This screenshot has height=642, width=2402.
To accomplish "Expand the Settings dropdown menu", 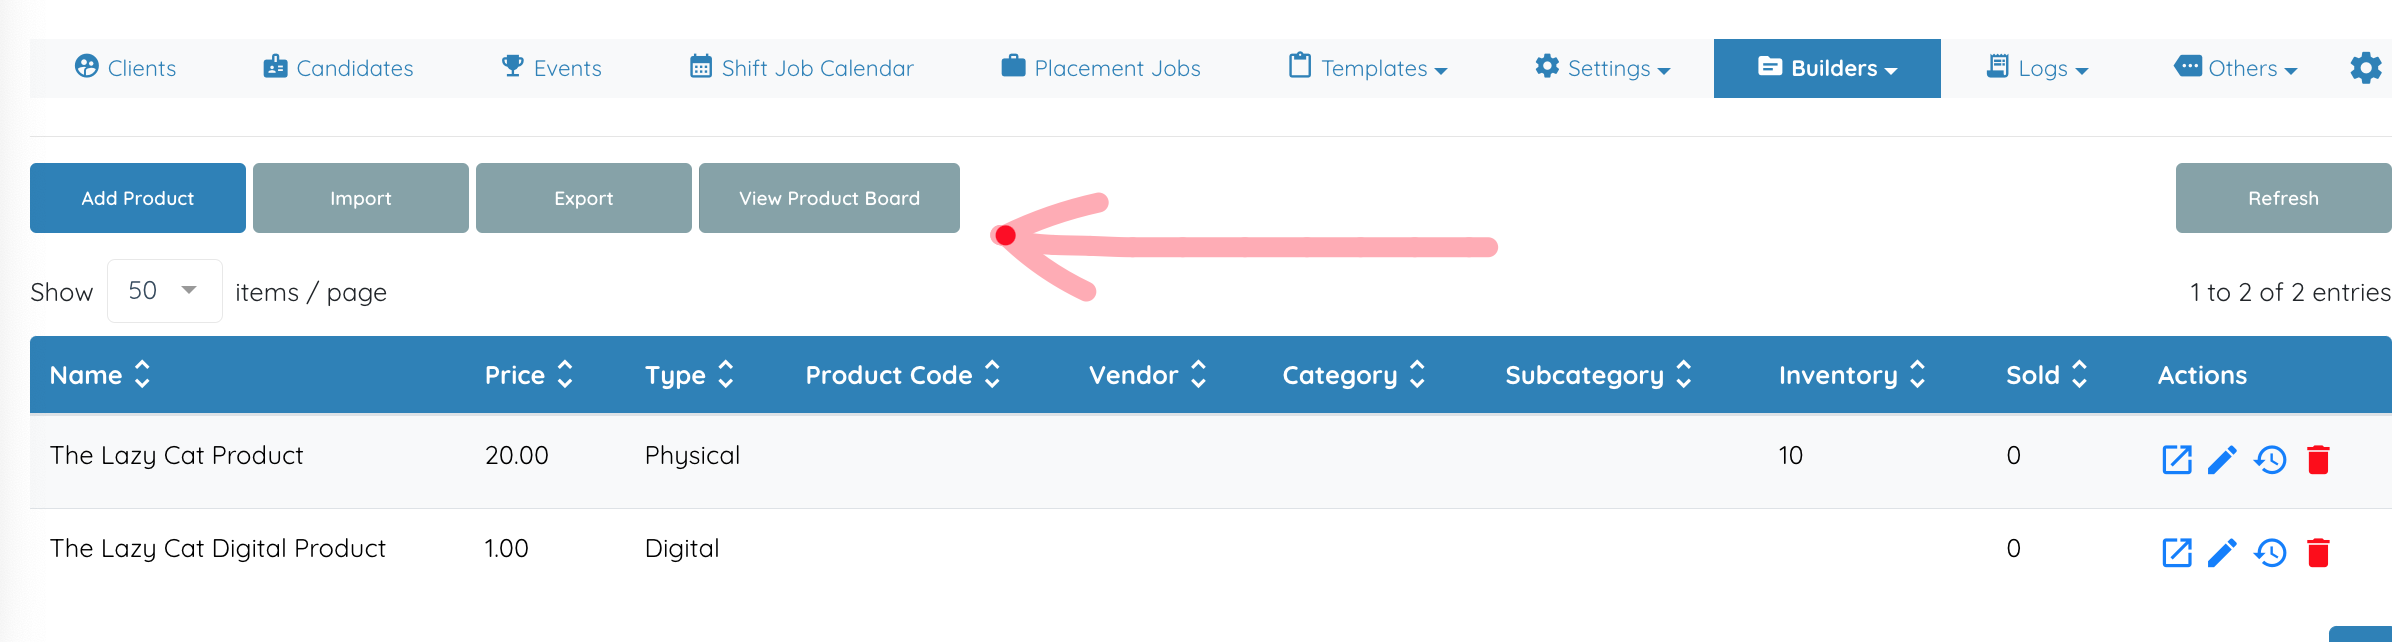I will point(1602,68).
